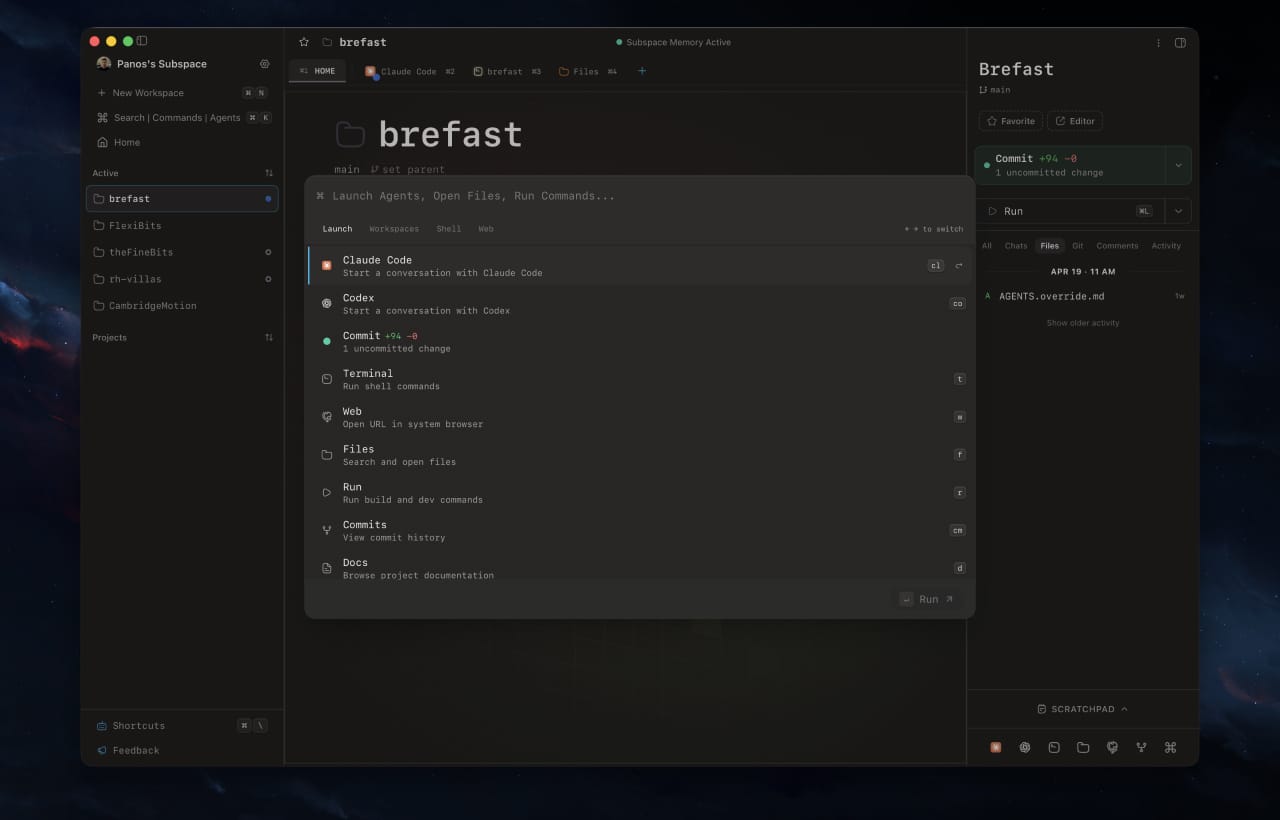This screenshot has height=820, width=1280.
Task: Expand the Commit dropdown in right panel
Action: pyautogui.click(x=1177, y=165)
